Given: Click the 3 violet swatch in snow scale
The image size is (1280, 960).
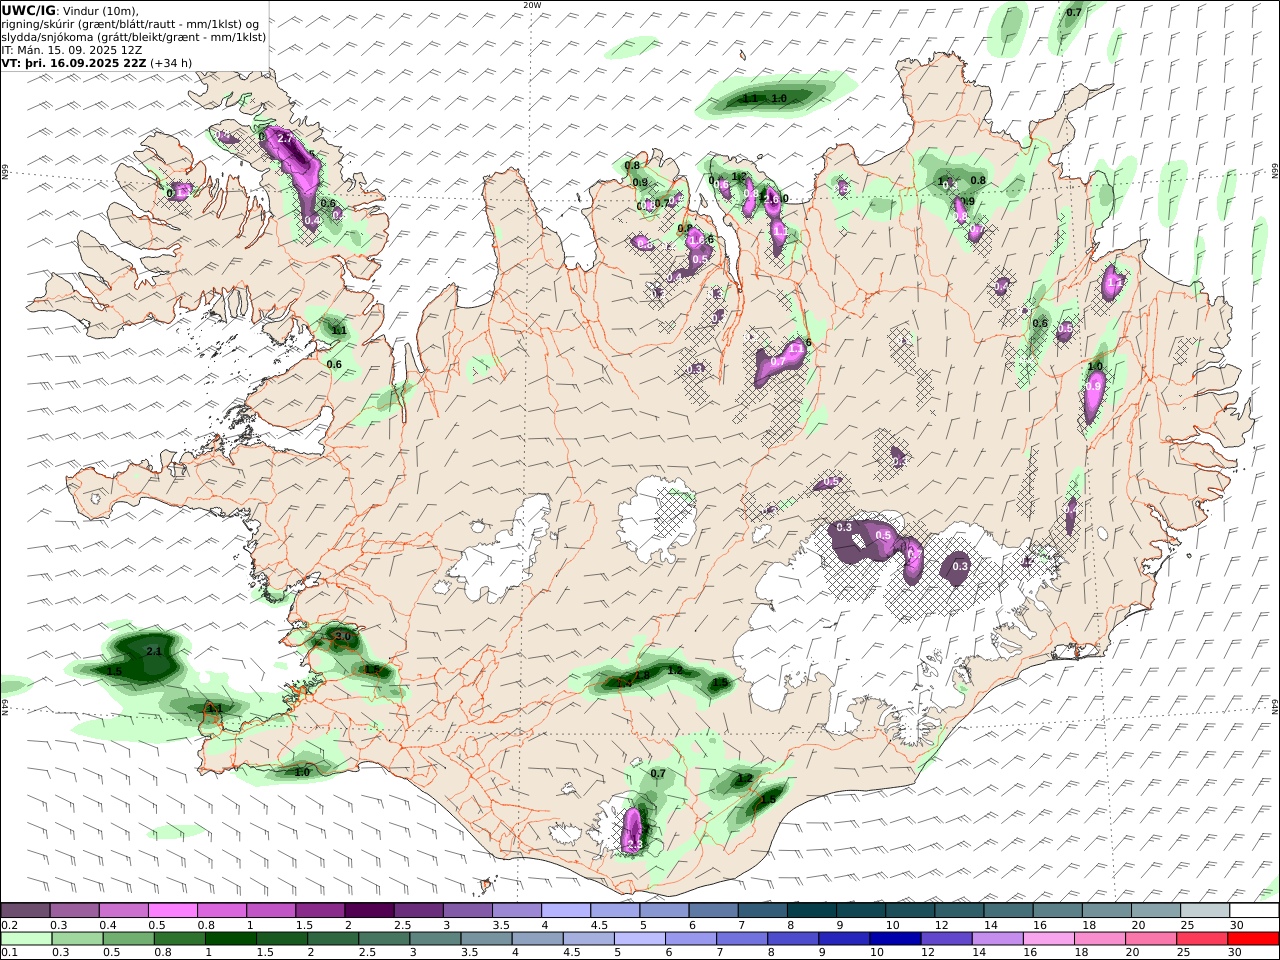Looking at the screenshot, I should (x=468, y=911).
